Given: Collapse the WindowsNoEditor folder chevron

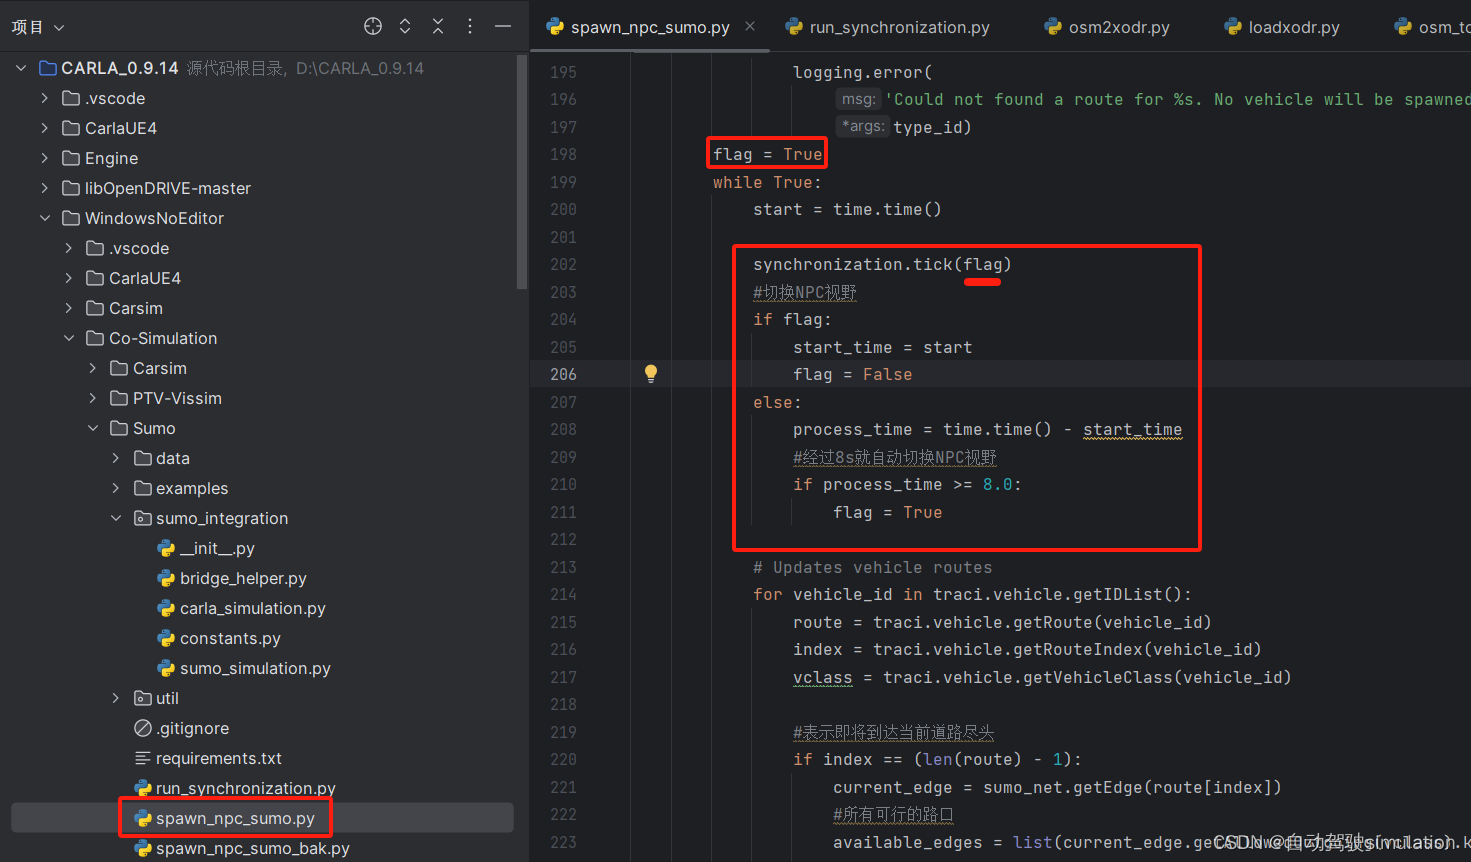Looking at the screenshot, I should [45, 218].
